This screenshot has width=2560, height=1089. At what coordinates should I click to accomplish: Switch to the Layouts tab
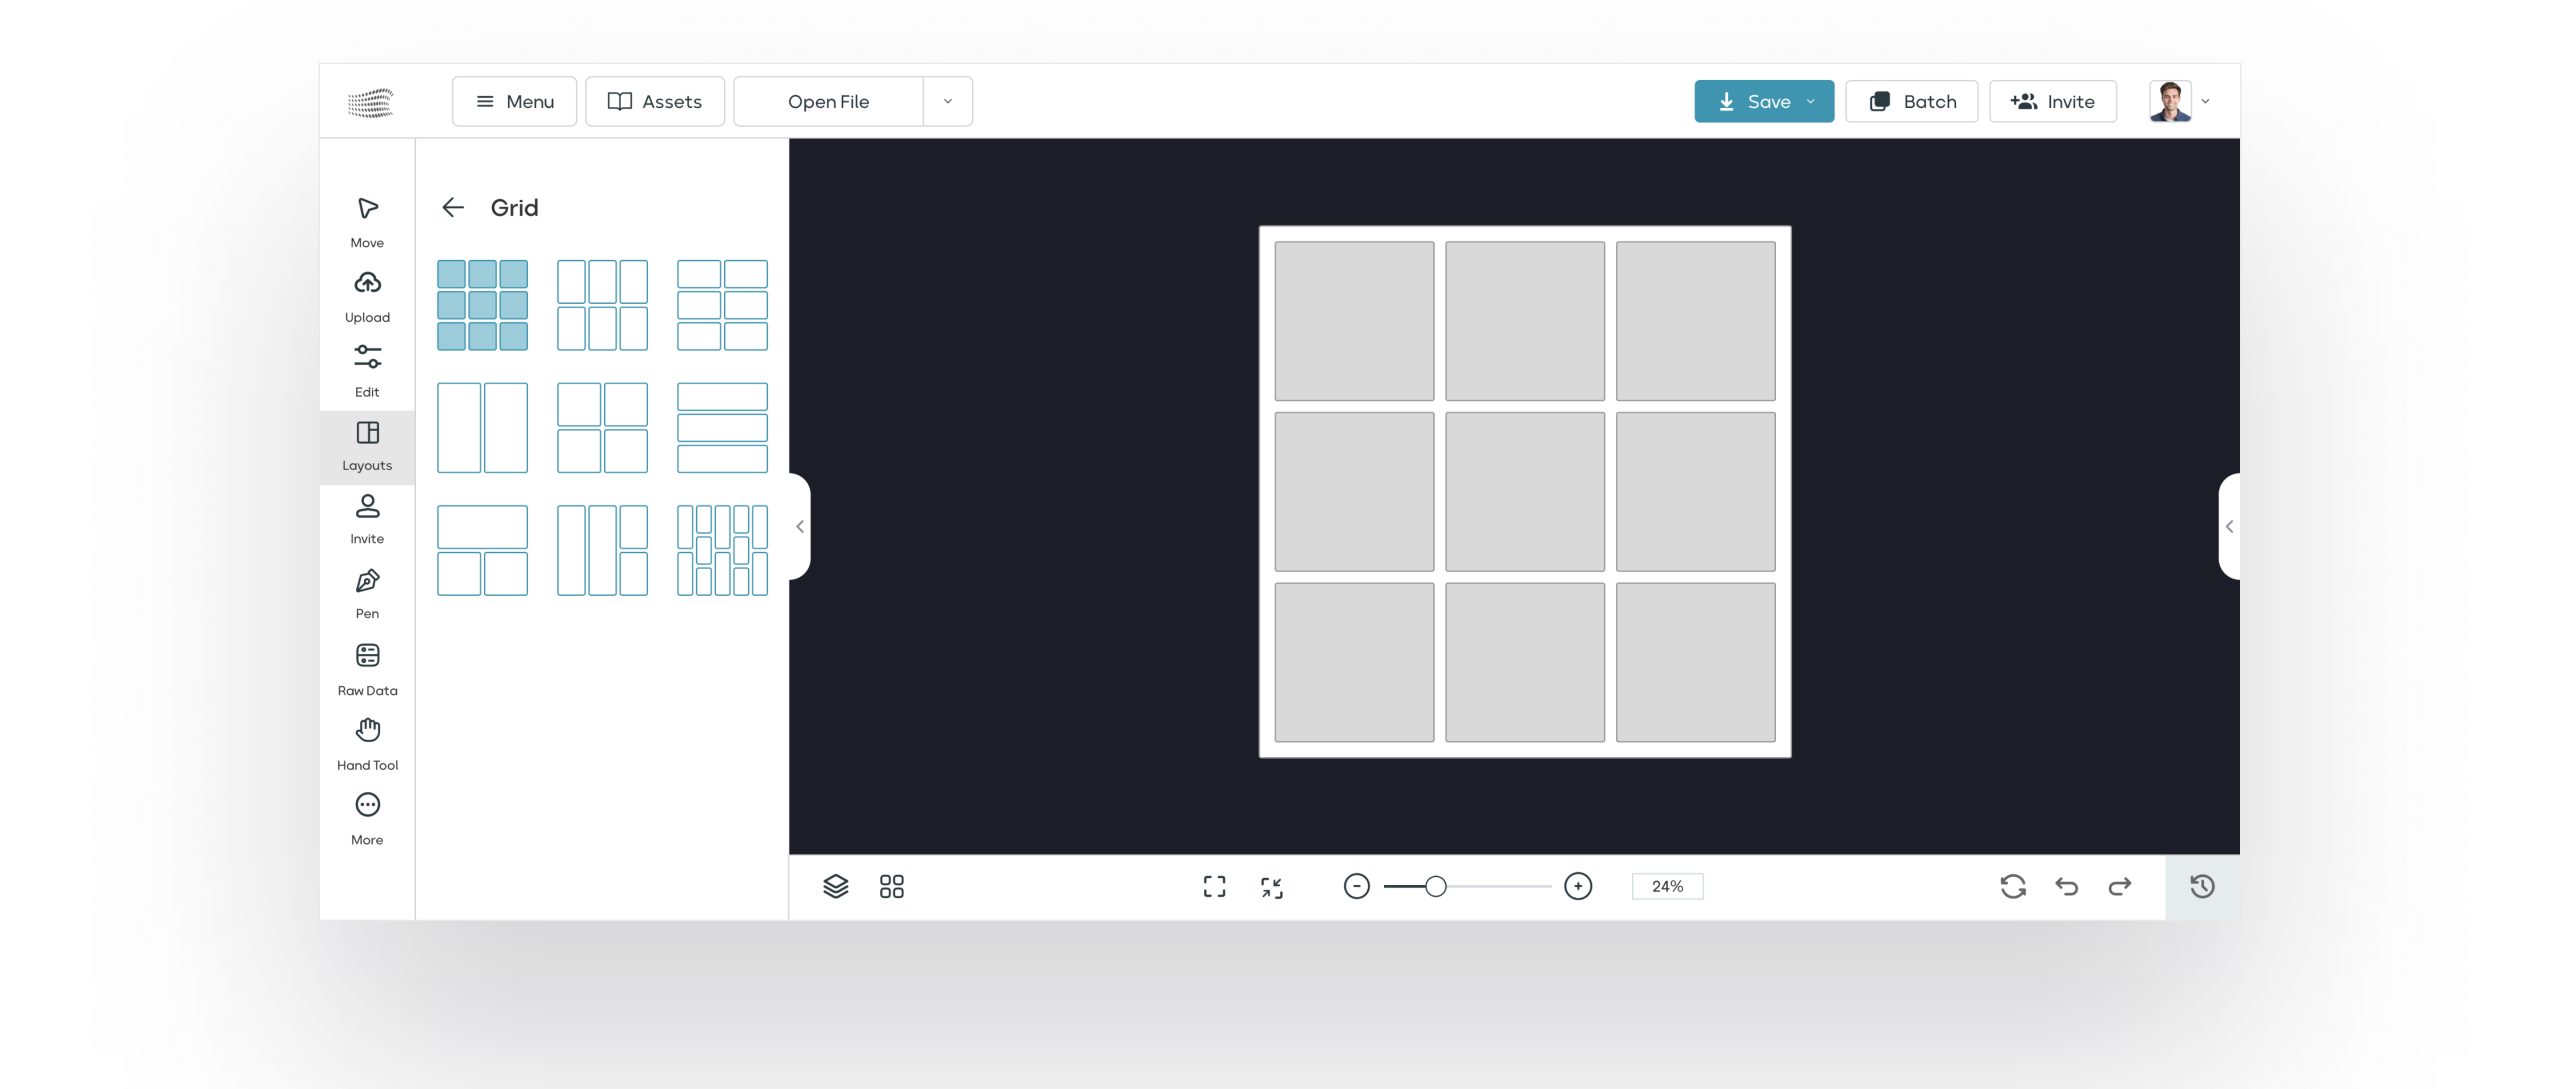[367, 446]
